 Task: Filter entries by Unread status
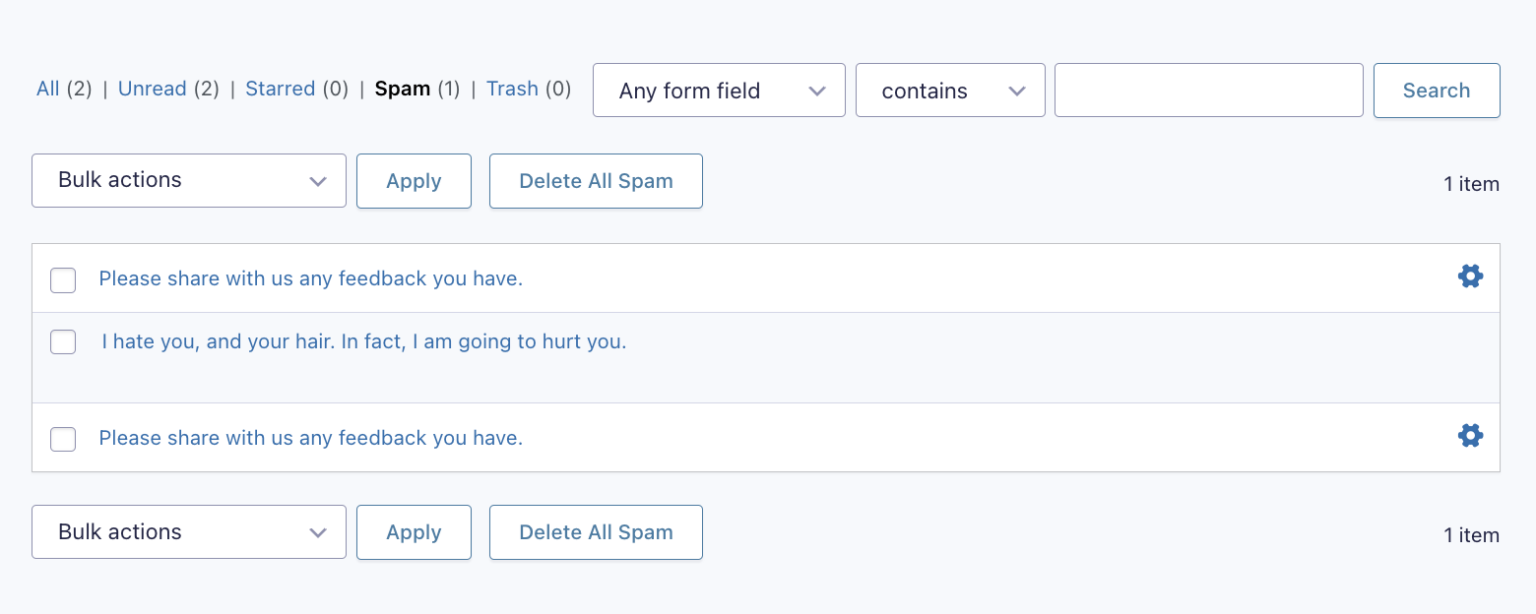(152, 88)
